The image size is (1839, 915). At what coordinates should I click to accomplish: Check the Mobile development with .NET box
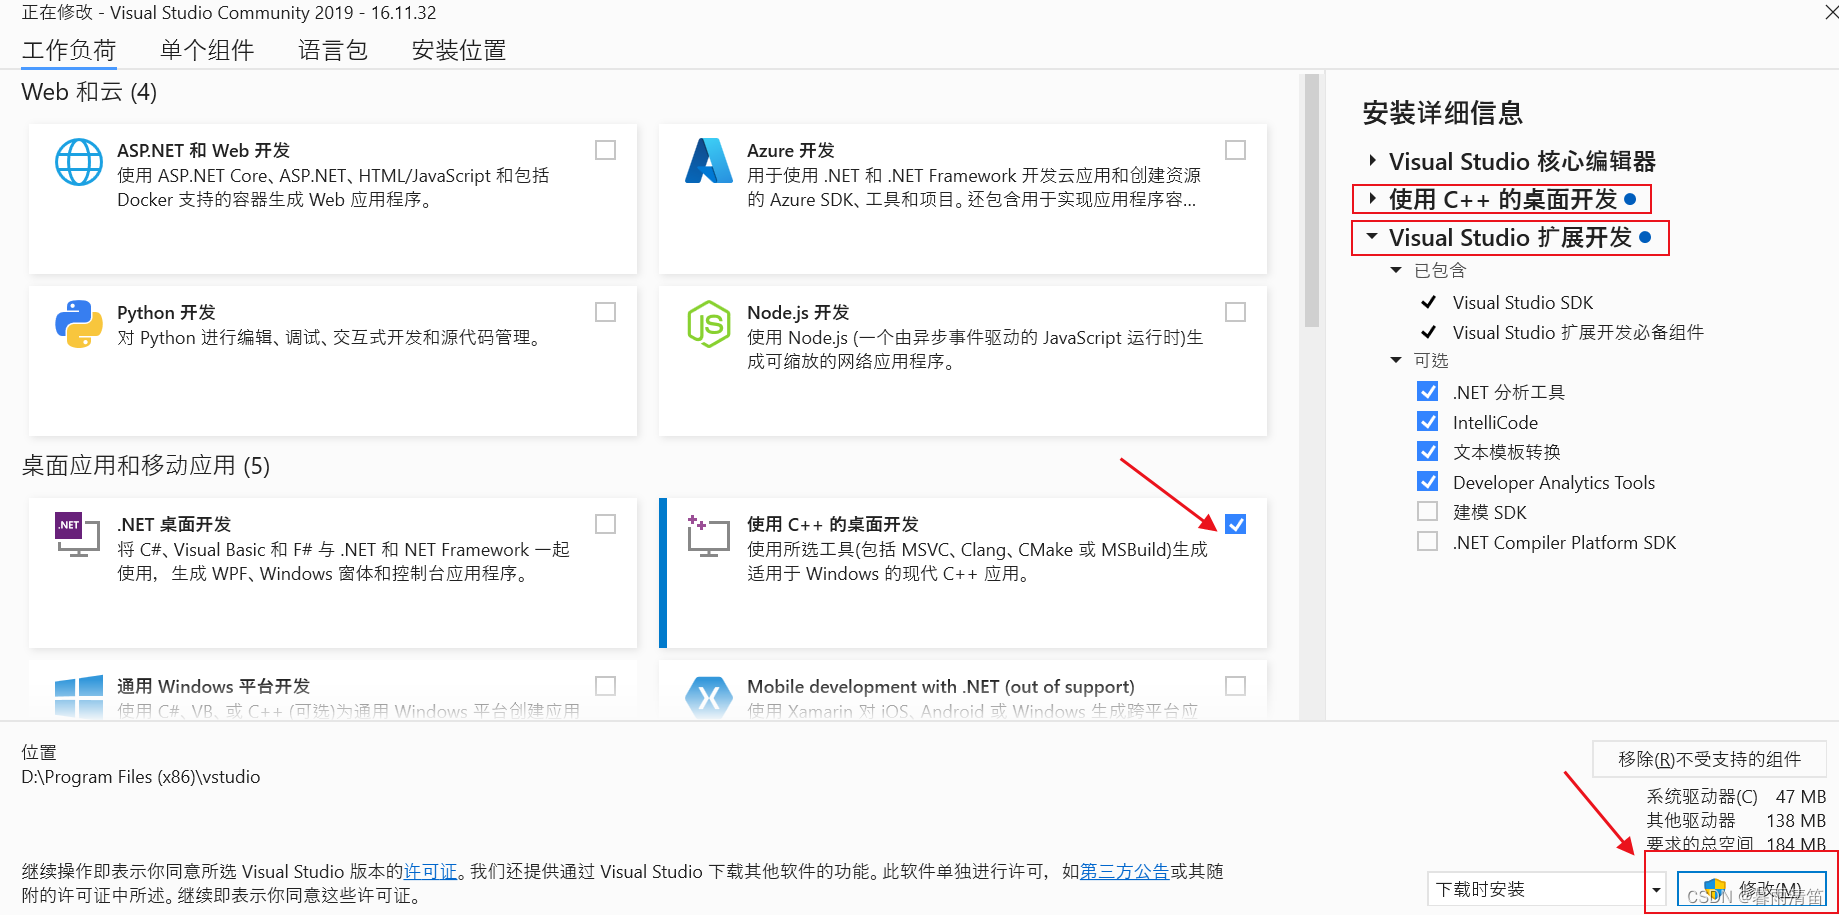click(x=1235, y=686)
